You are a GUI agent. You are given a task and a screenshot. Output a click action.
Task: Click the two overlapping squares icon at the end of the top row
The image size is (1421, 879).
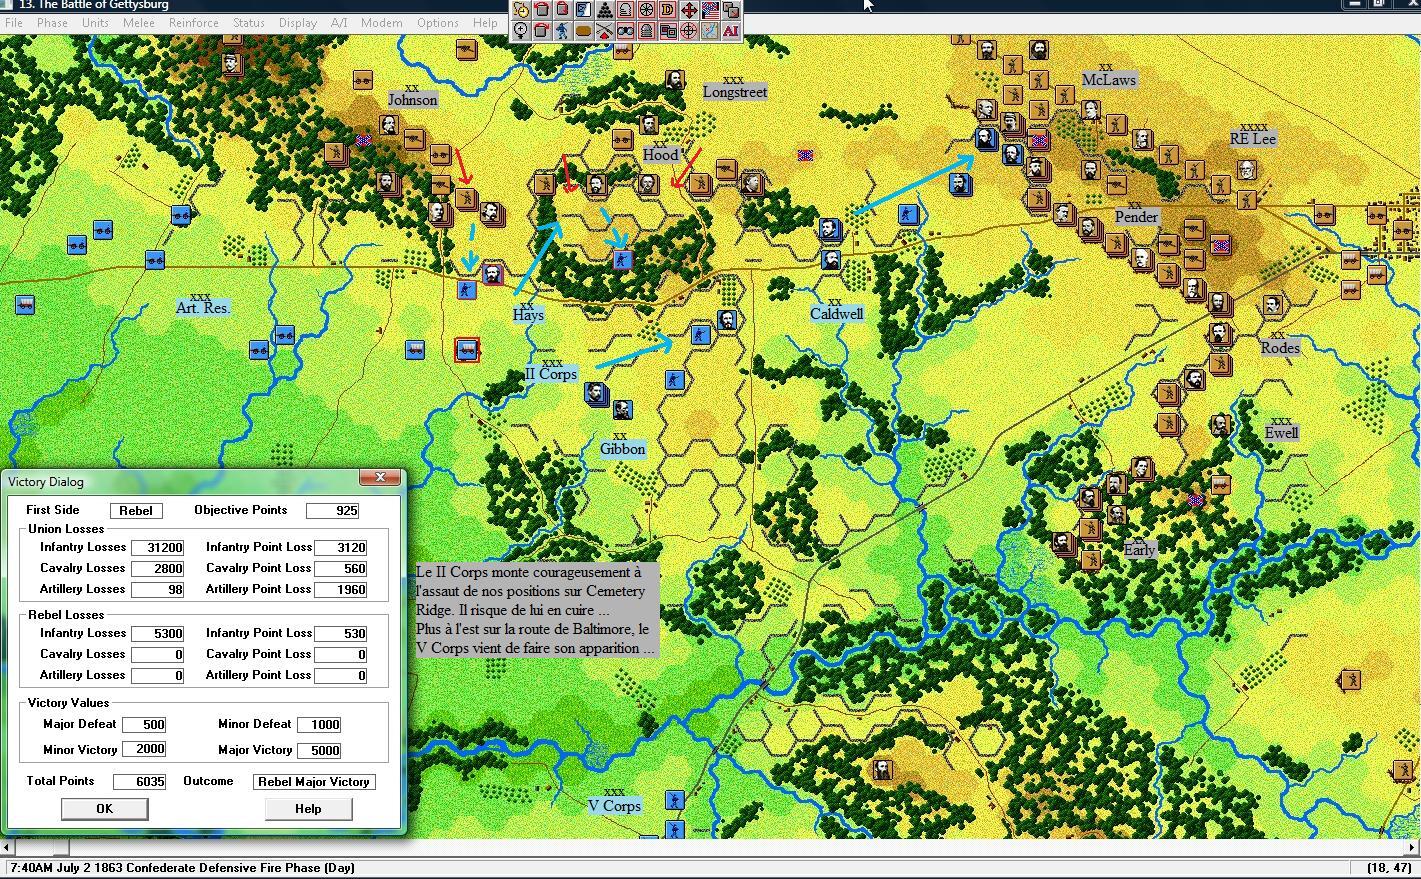(x=731, y=10)
